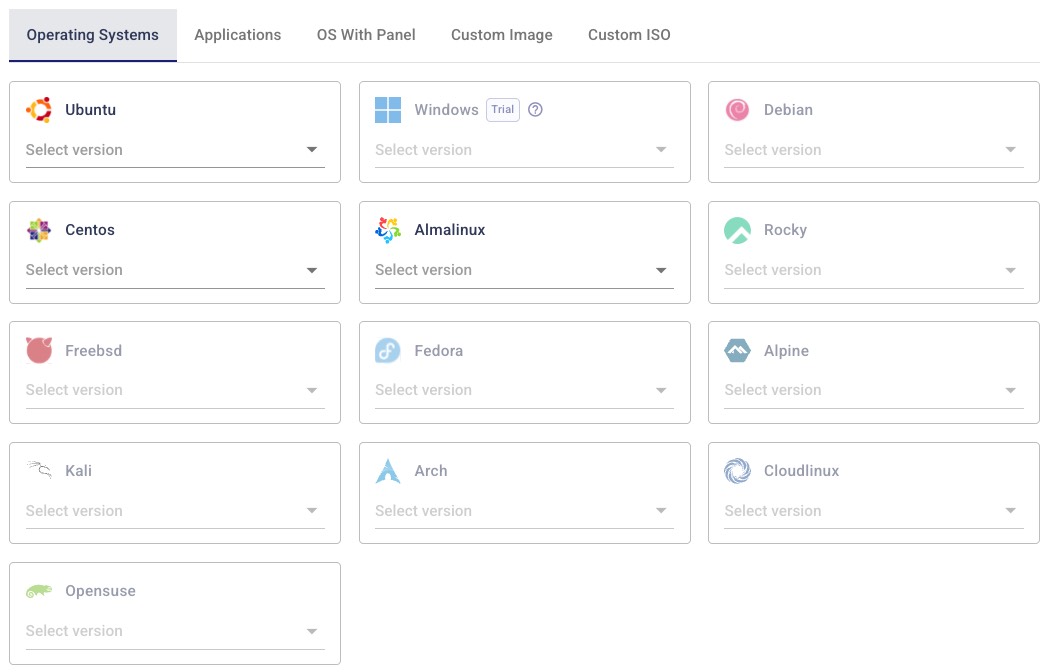The height and width of the screenshot is (672, 1048).
Task: Click the help question mark beside Windows Trial
Action: pyautogui.click(x=535, y=110)
